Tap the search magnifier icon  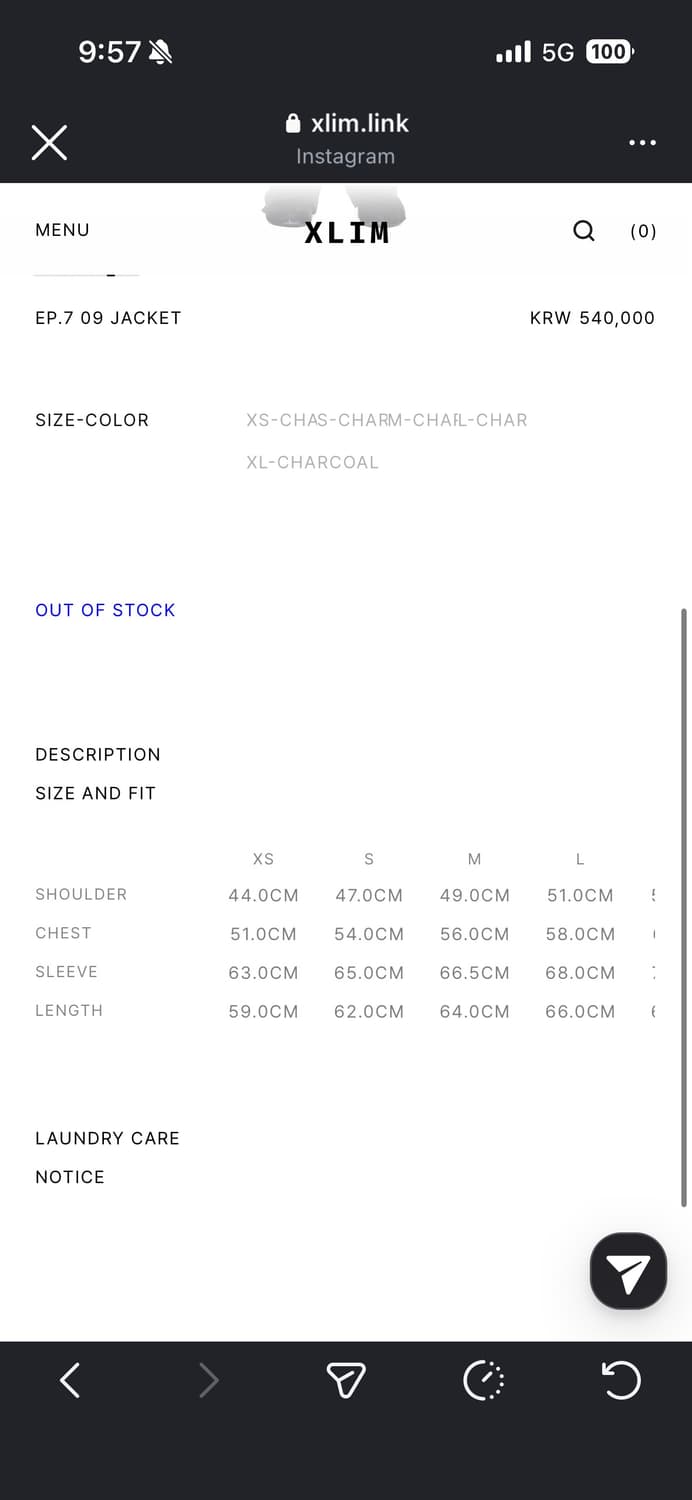click(584, 231)
